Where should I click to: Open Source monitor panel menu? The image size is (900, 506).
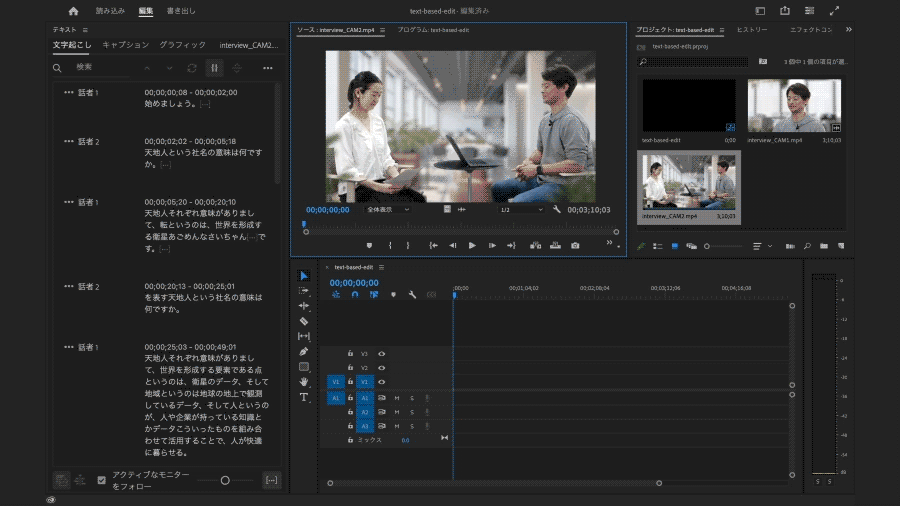382,30
